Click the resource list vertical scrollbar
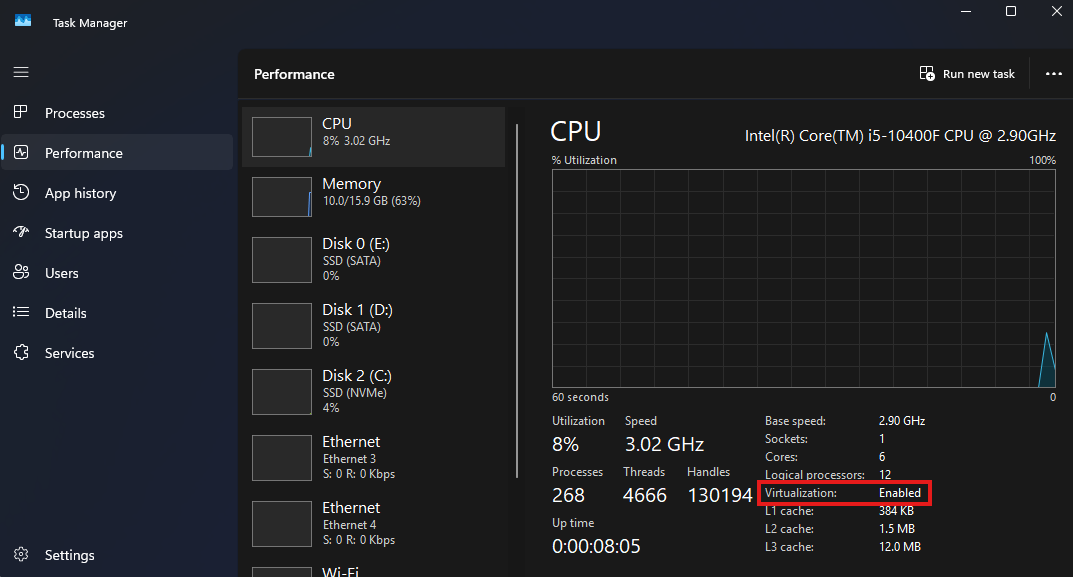 click(517, 300)
